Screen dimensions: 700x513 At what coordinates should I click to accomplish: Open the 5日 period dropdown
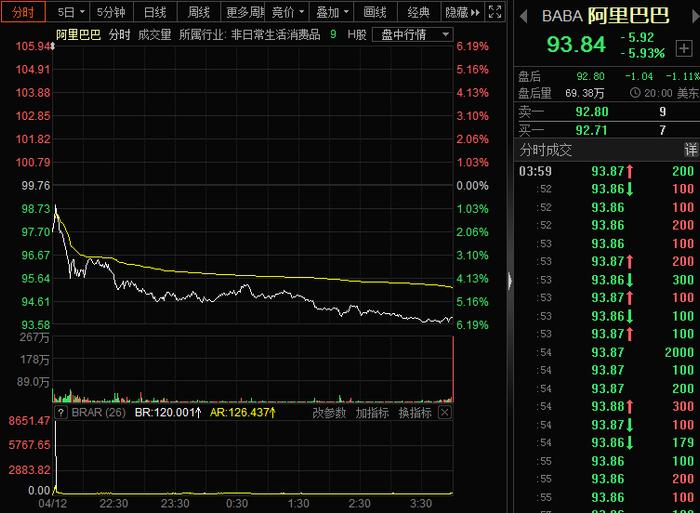click(71, 12)
